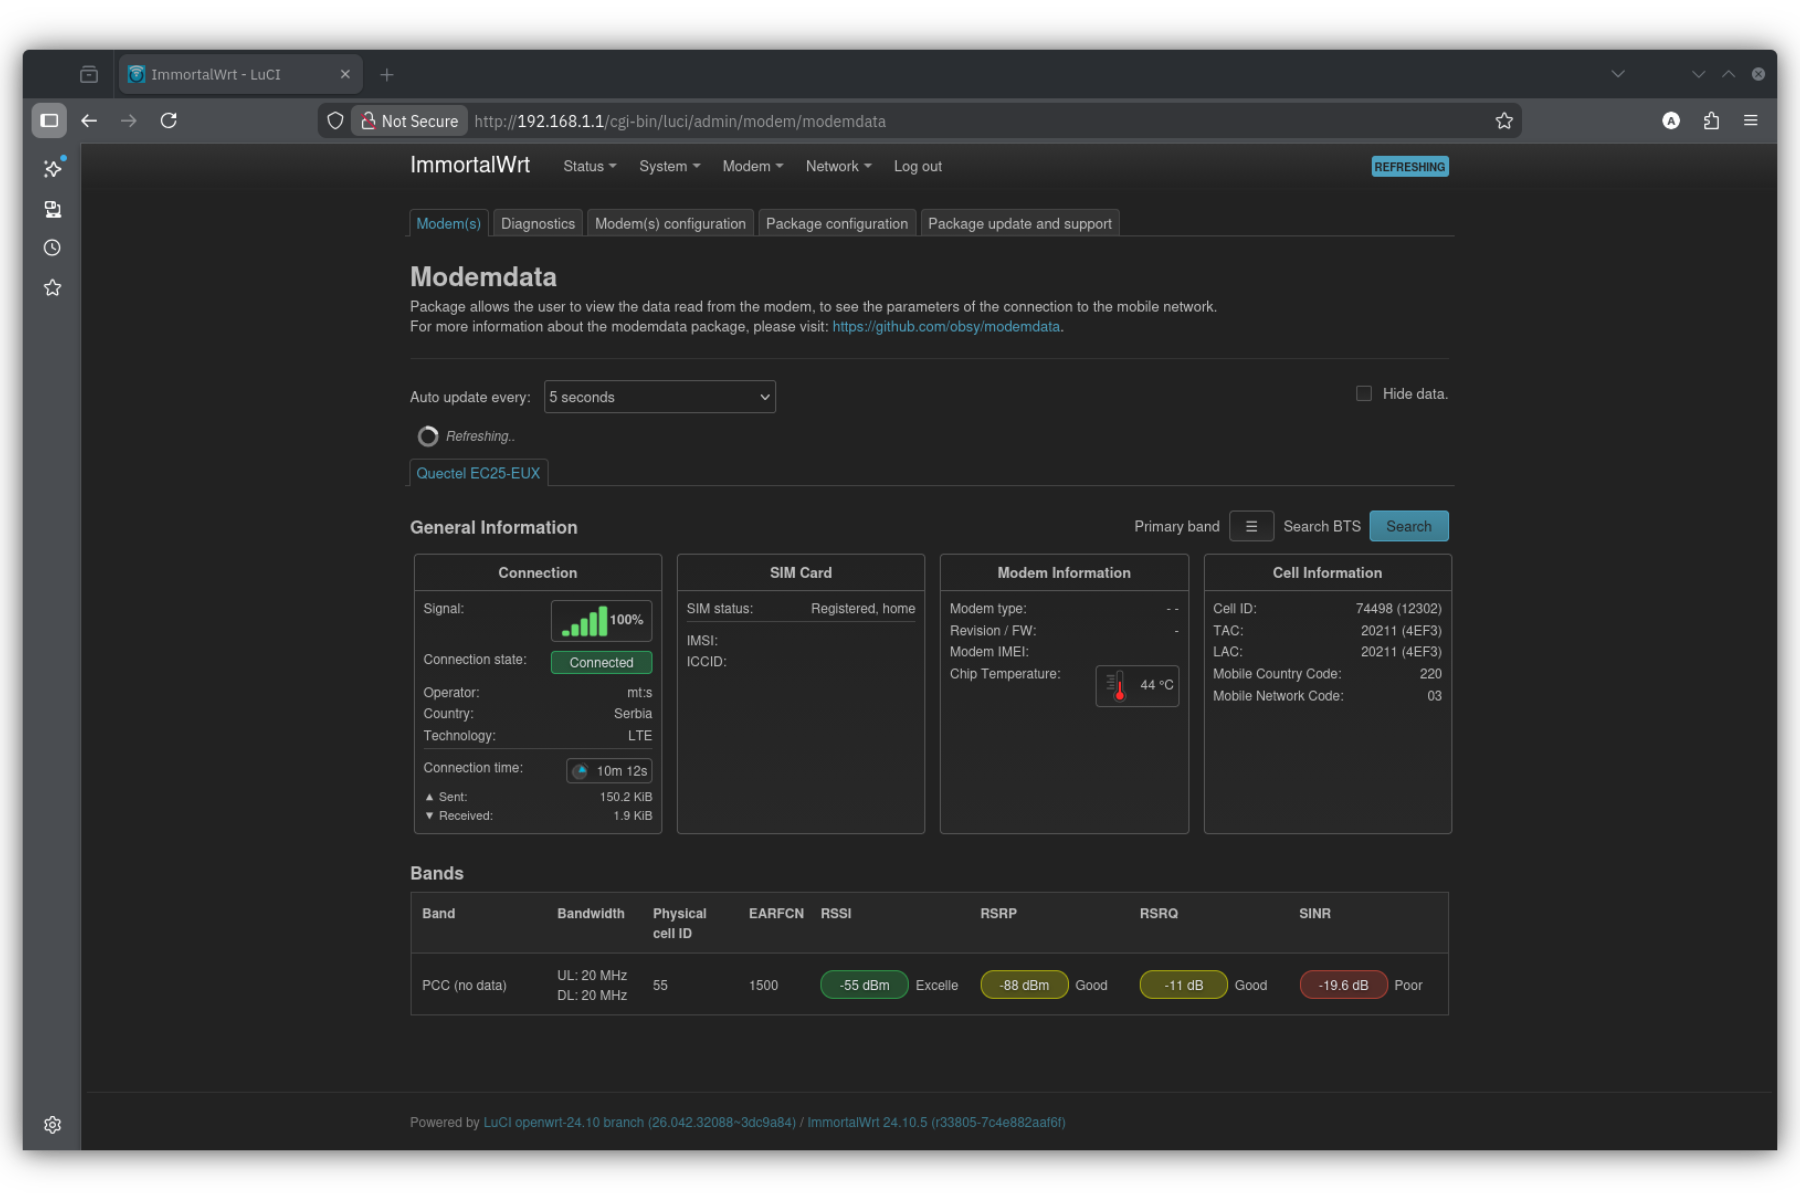Open bookmarks star icon in sidebar

pos(53,288)
